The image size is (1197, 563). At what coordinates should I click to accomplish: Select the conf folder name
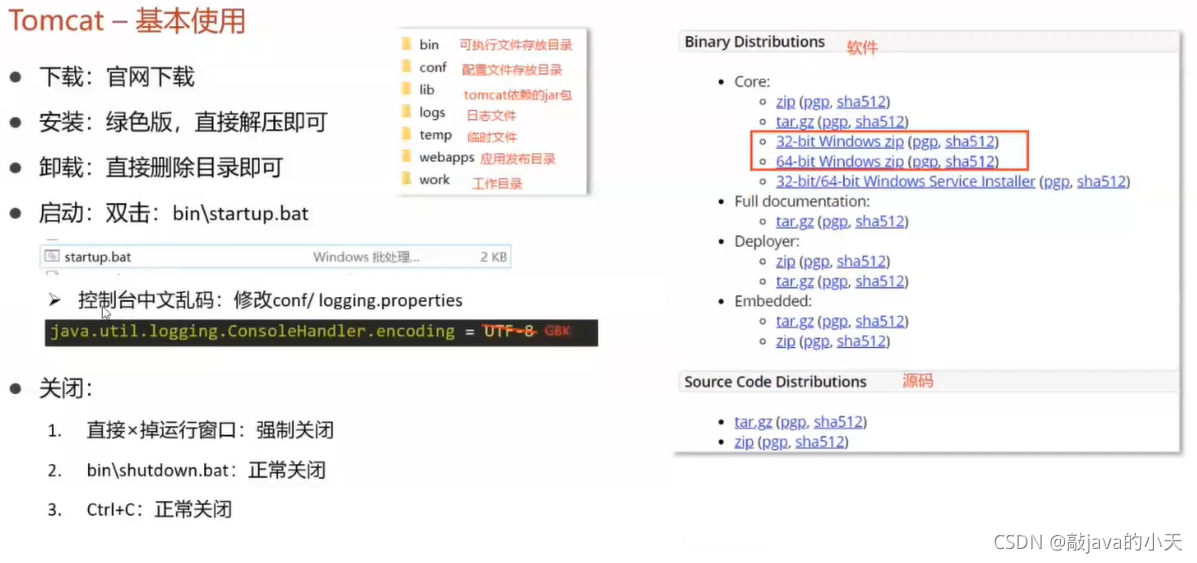tap(433, 67)
